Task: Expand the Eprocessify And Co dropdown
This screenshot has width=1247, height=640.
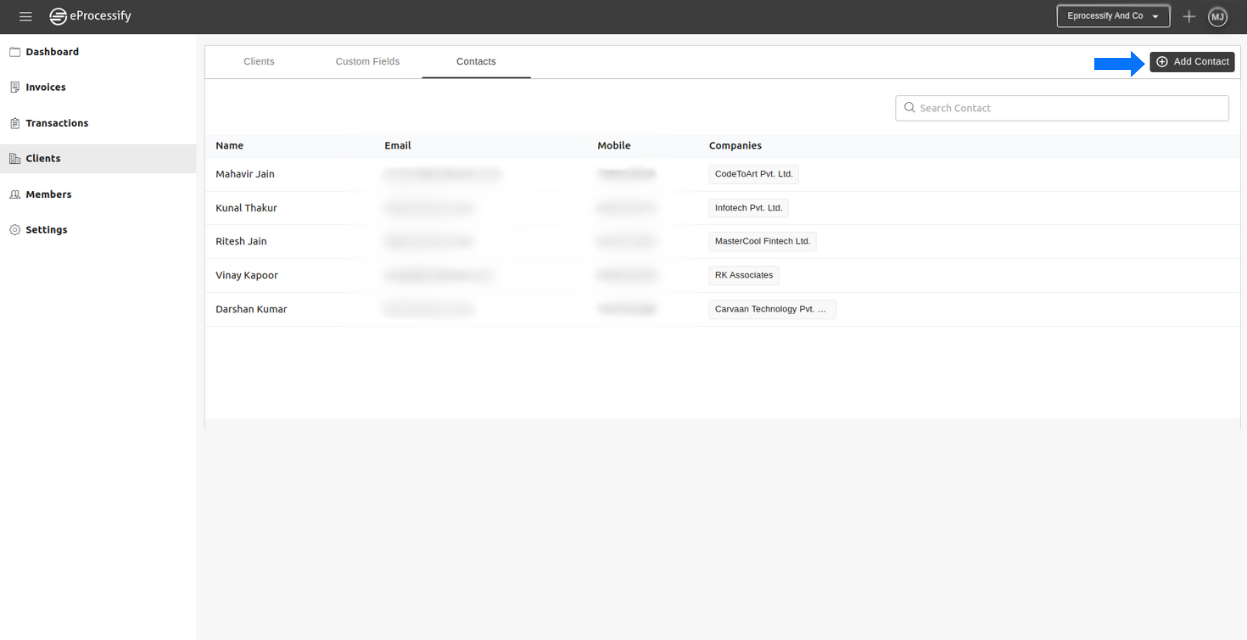Action: coord(1113,16)
